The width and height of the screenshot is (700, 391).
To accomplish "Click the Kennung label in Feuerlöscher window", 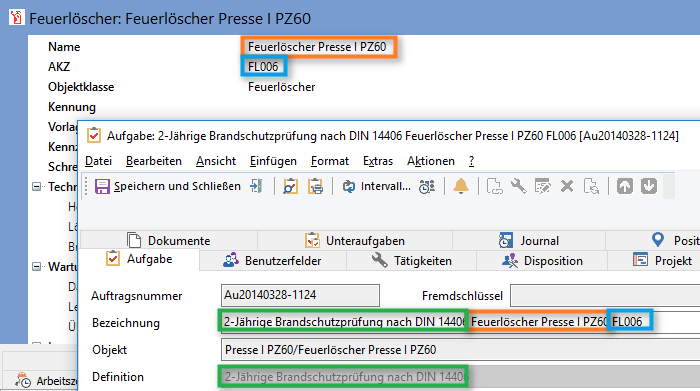I will (71, 107).
